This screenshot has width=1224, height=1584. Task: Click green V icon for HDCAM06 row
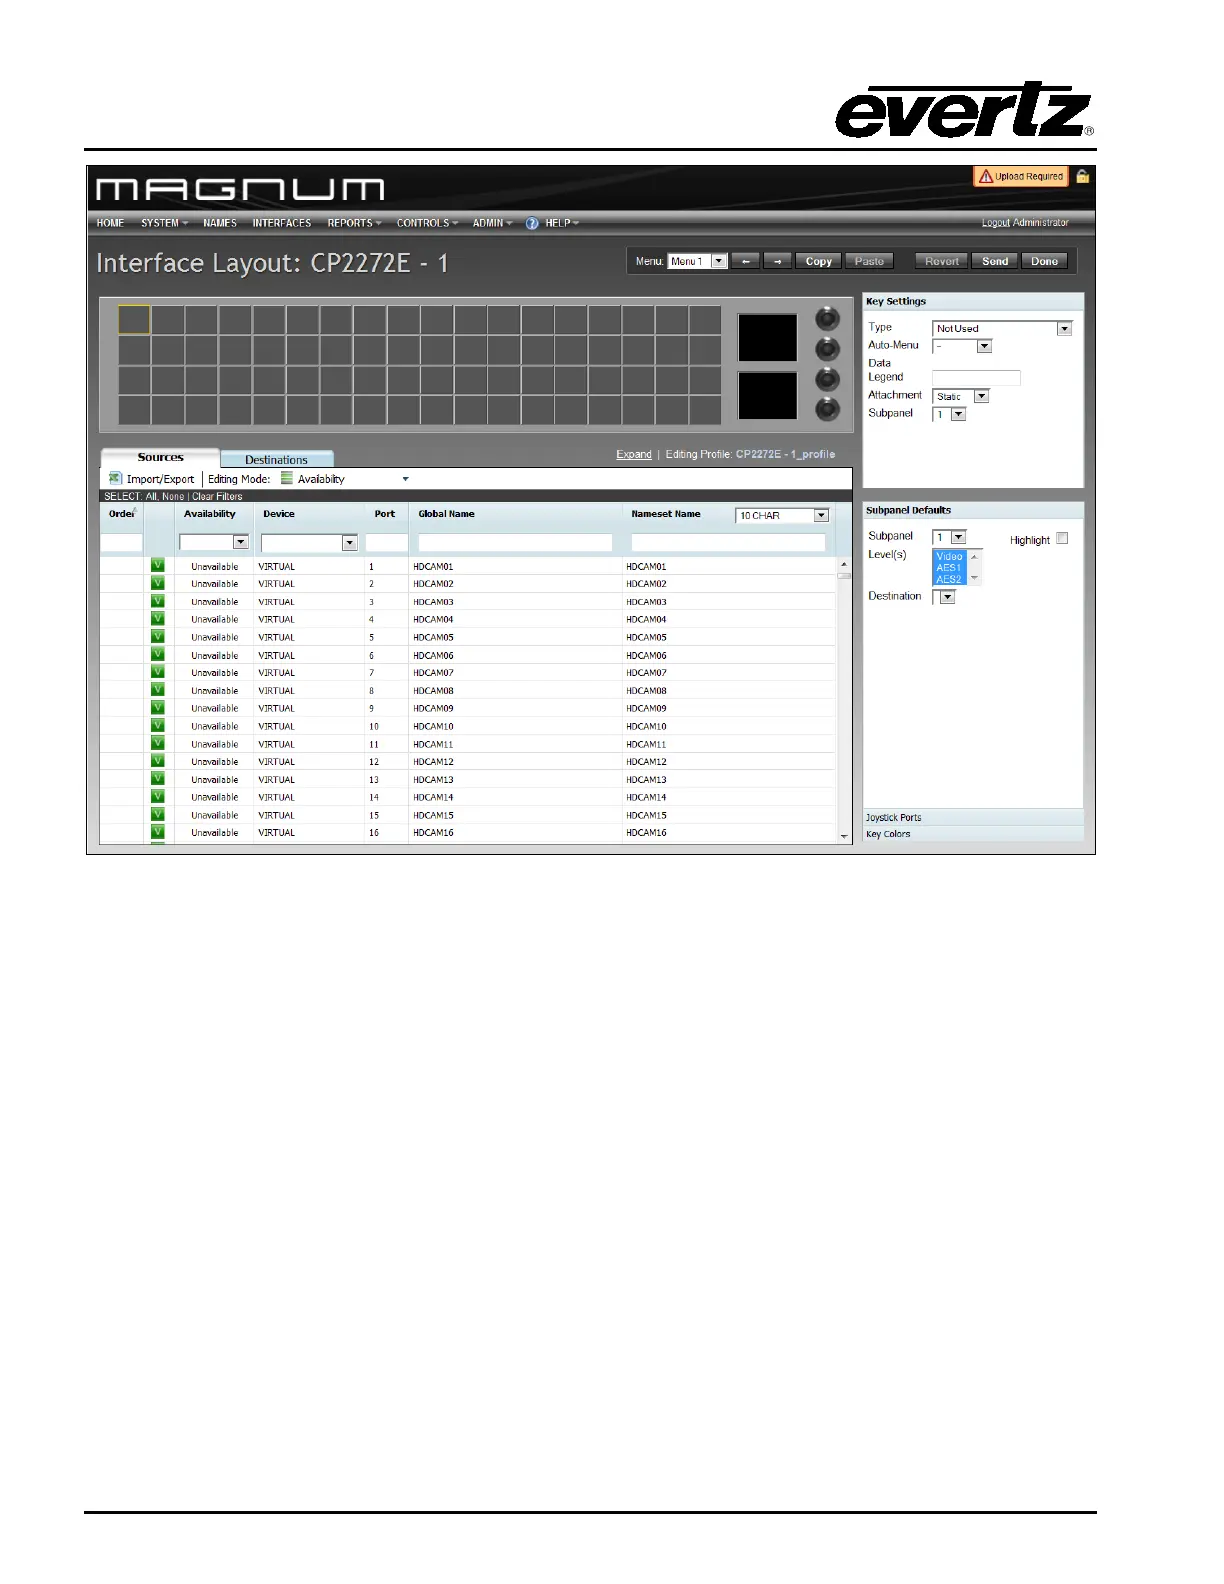point(158,654)
